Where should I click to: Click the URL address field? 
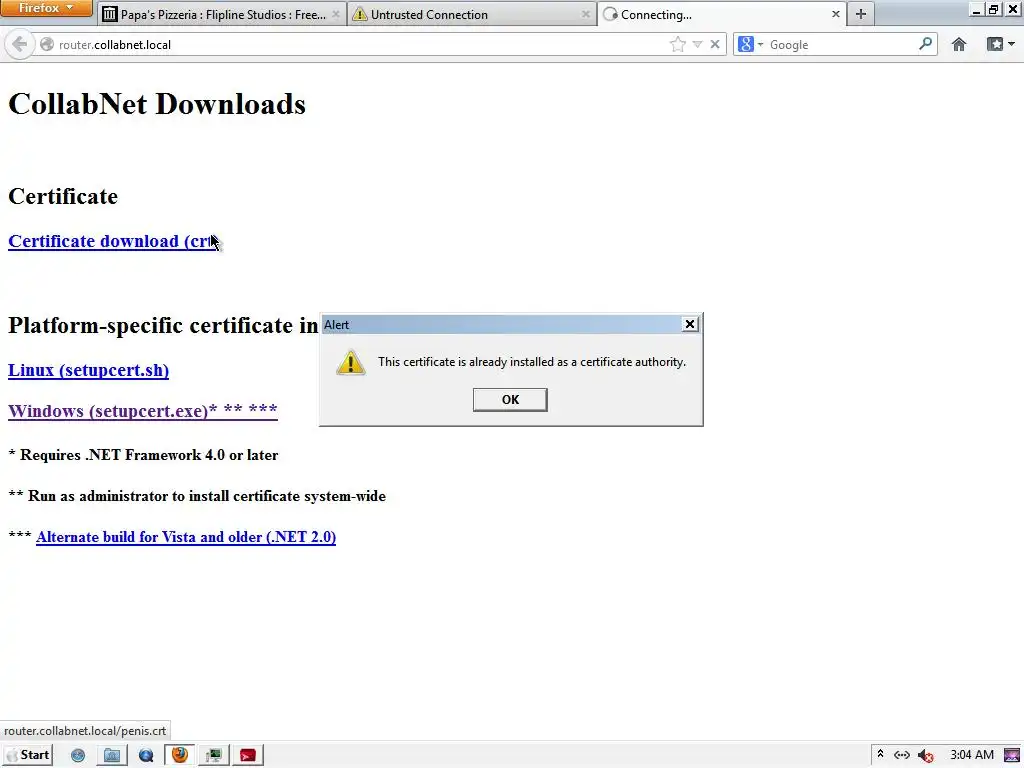coord(359,44)
